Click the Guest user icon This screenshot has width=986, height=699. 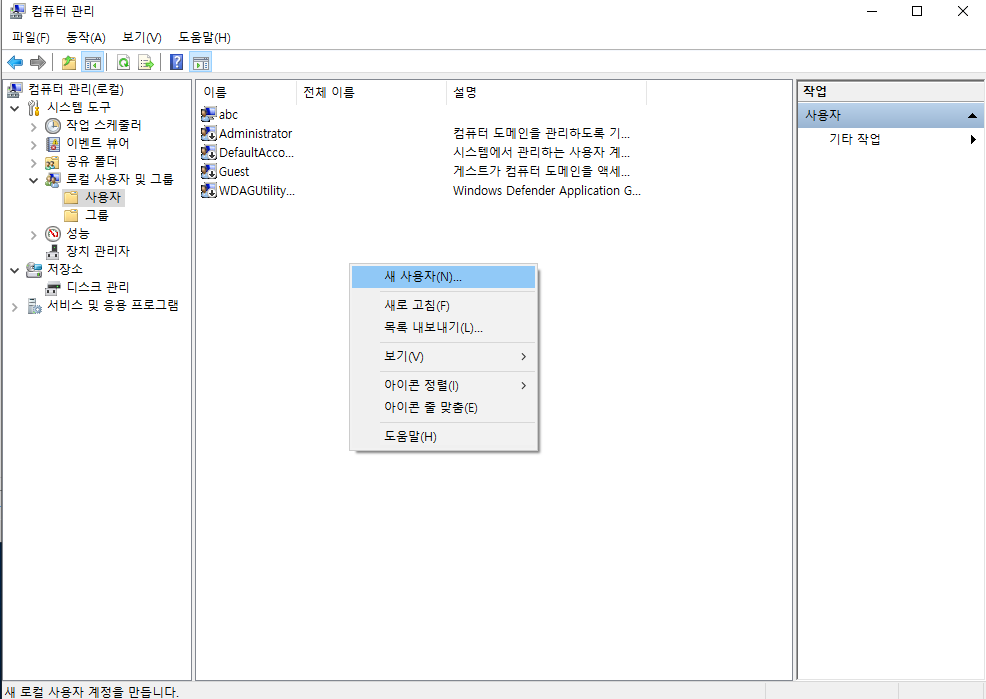(x=208, y=171)
